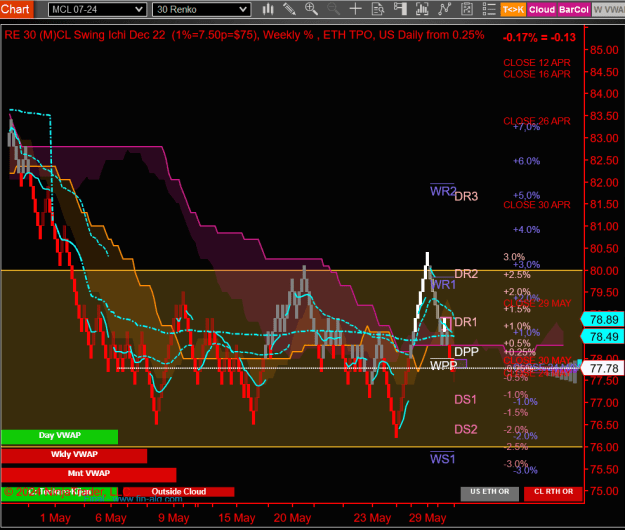The height and width of the screenshot is (530, 625).
Task: Click the Outside Cloud red bar
Action: click(179, 492)
